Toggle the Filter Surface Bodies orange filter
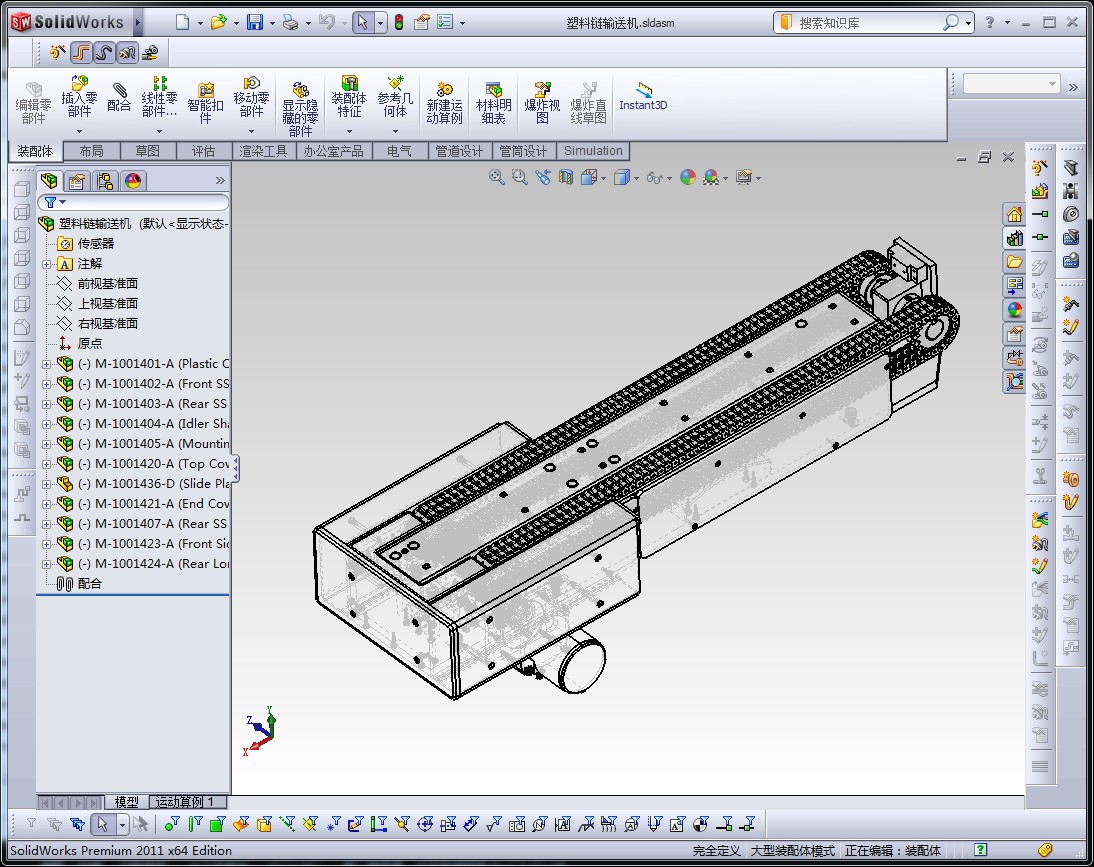This screenshot has height=867, width=1094. pyautogui.click(x=241, y=824)
